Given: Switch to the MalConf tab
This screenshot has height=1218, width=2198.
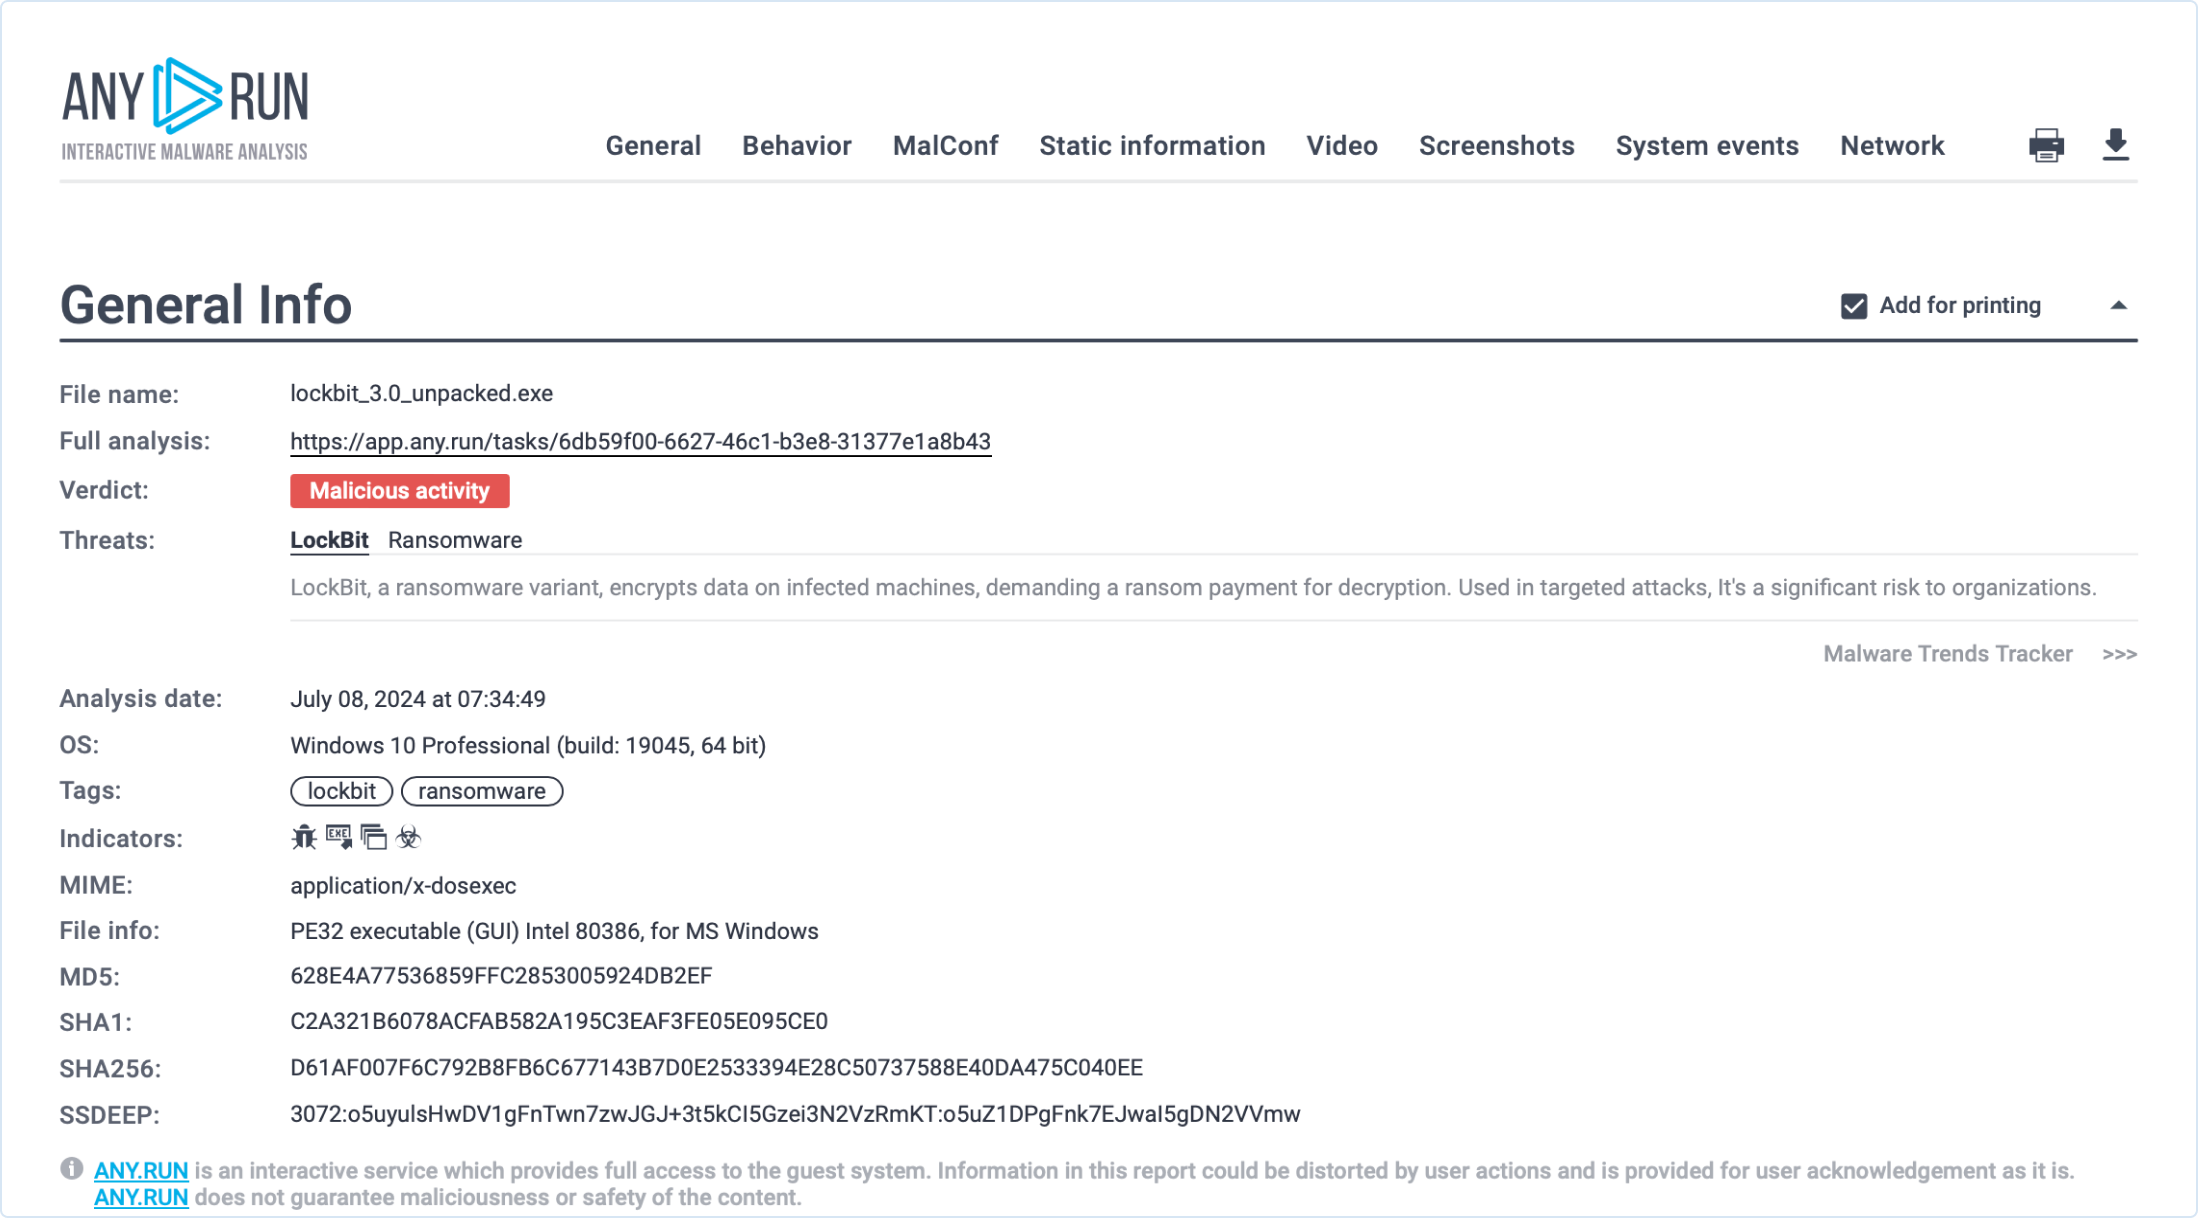Looking at the screenshot, I should pyautogui.click(x=945, y=146).
